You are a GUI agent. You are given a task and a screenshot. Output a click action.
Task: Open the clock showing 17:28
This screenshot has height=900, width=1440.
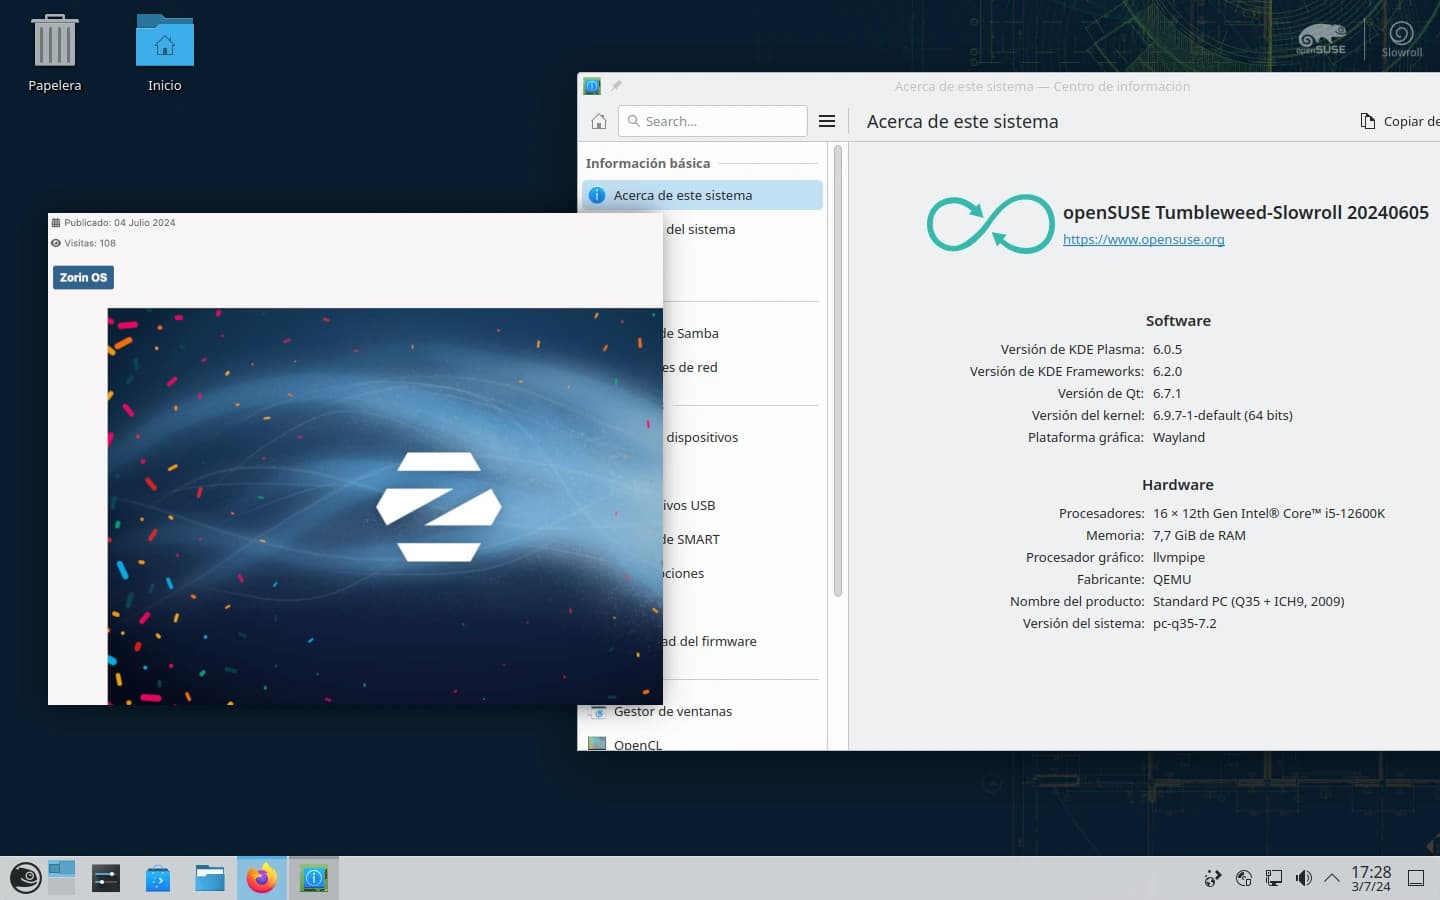(x=1371, y=878)
